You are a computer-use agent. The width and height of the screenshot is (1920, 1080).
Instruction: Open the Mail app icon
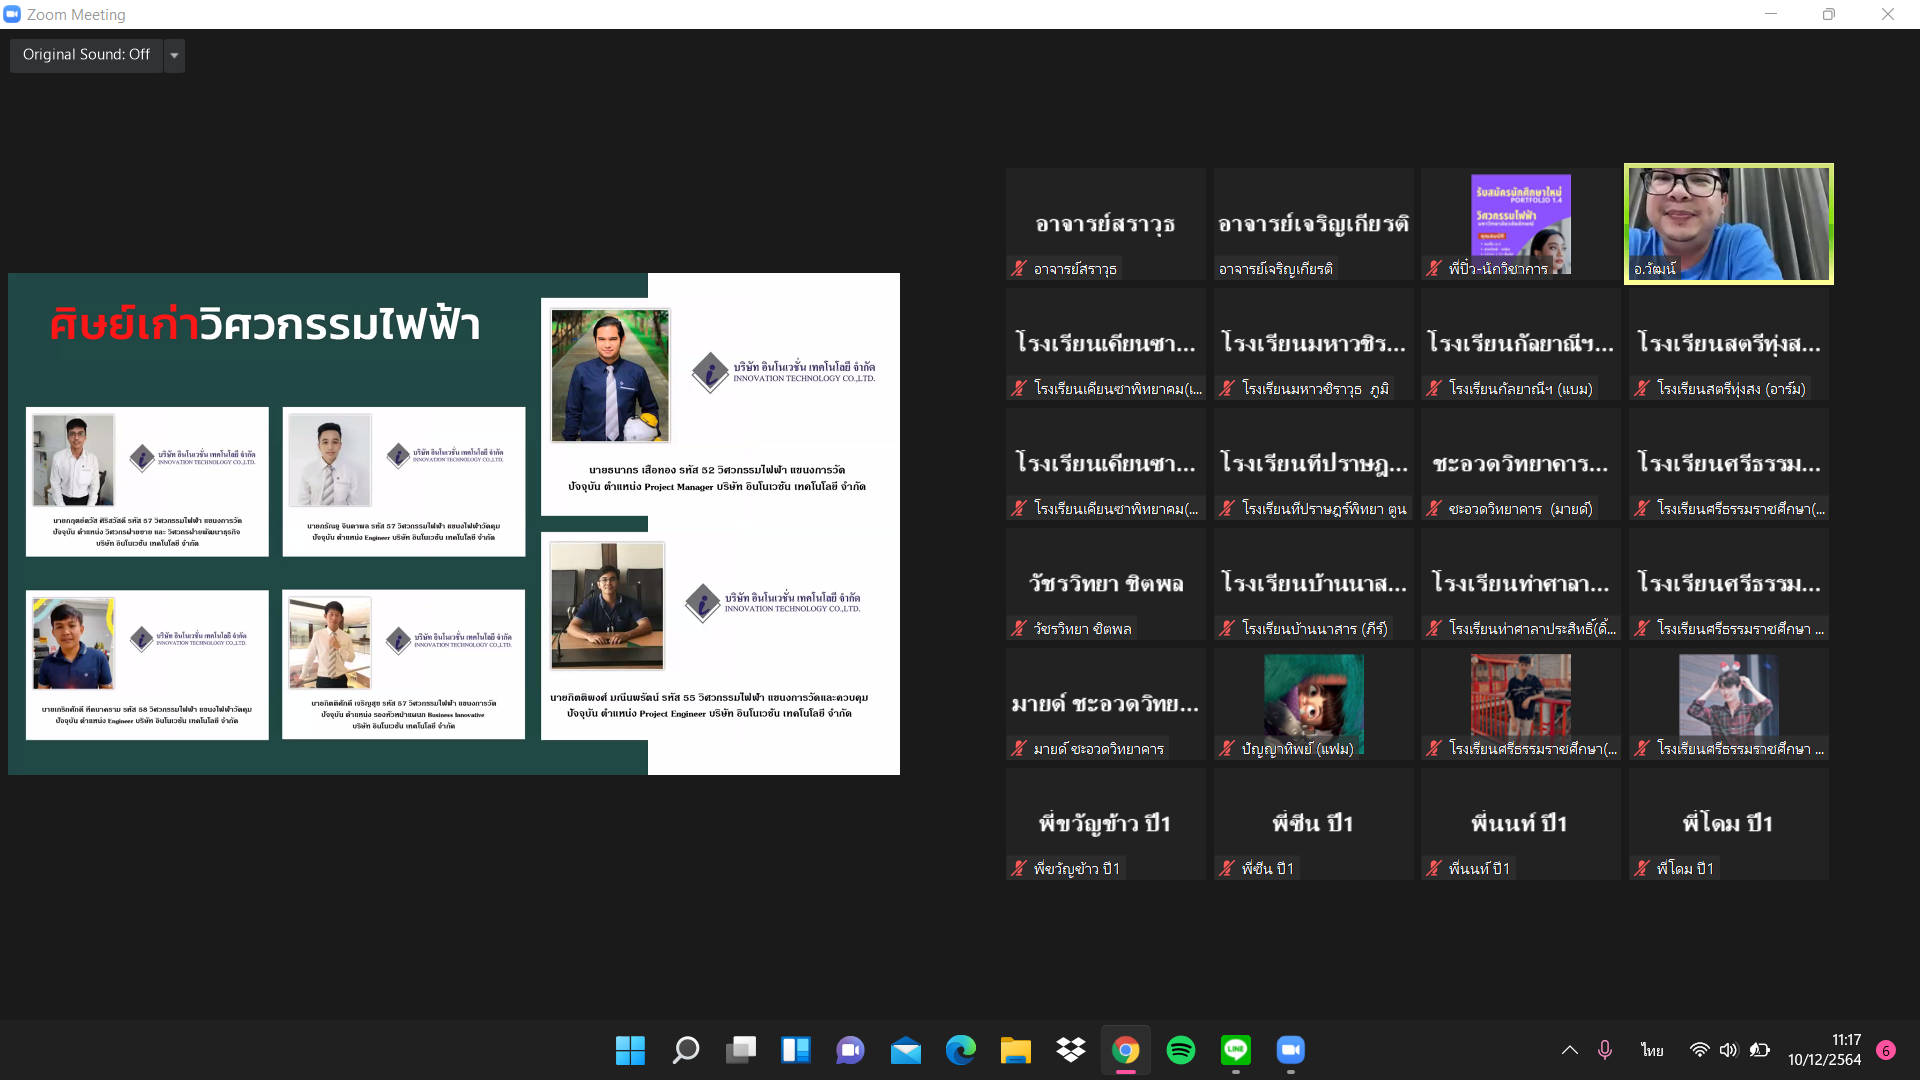coord(906,1050)
